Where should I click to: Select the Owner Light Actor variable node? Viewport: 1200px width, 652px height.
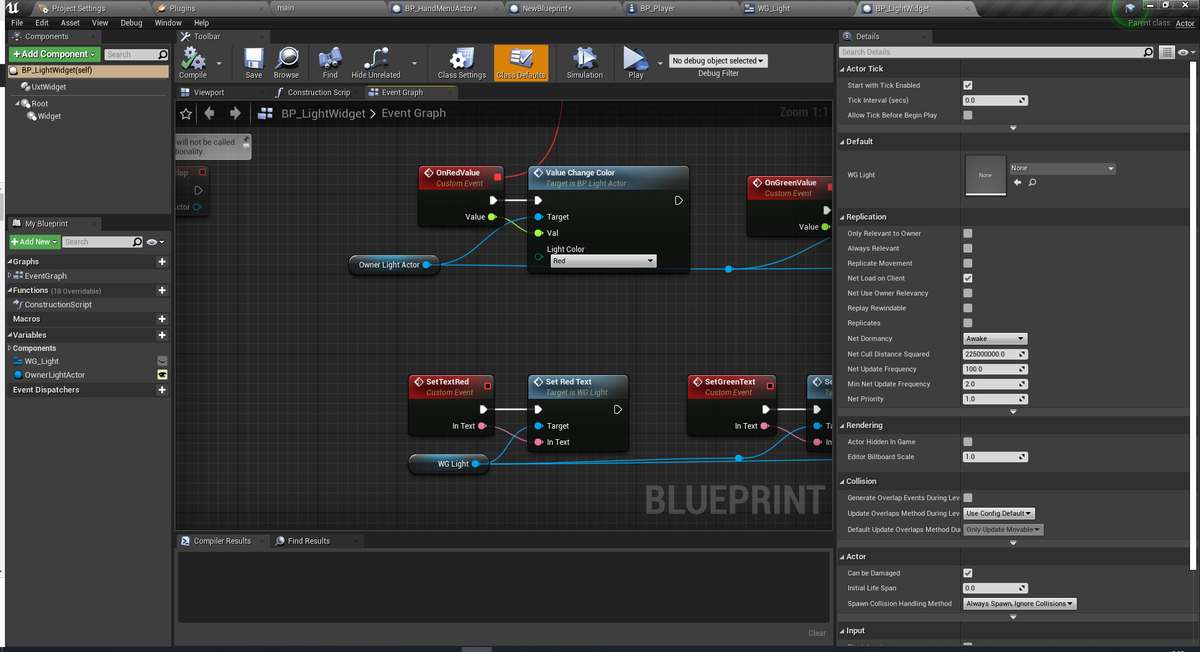click(394, 265)
